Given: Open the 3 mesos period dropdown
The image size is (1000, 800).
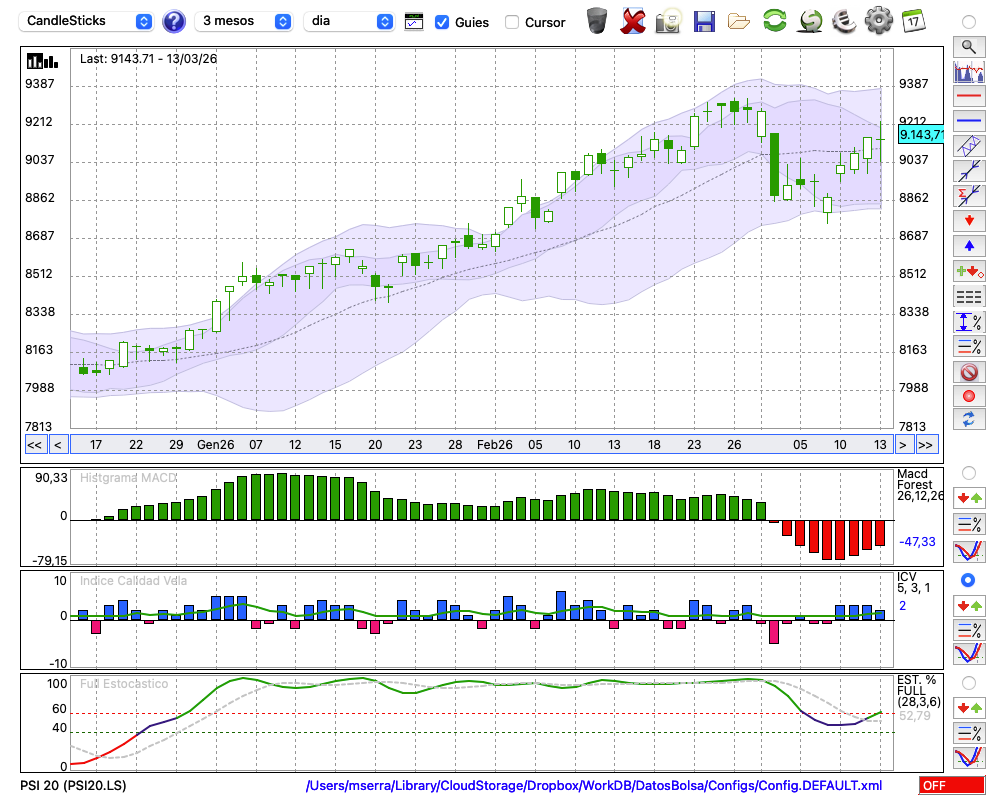Looking at the screenshot, I should (245, 21).
